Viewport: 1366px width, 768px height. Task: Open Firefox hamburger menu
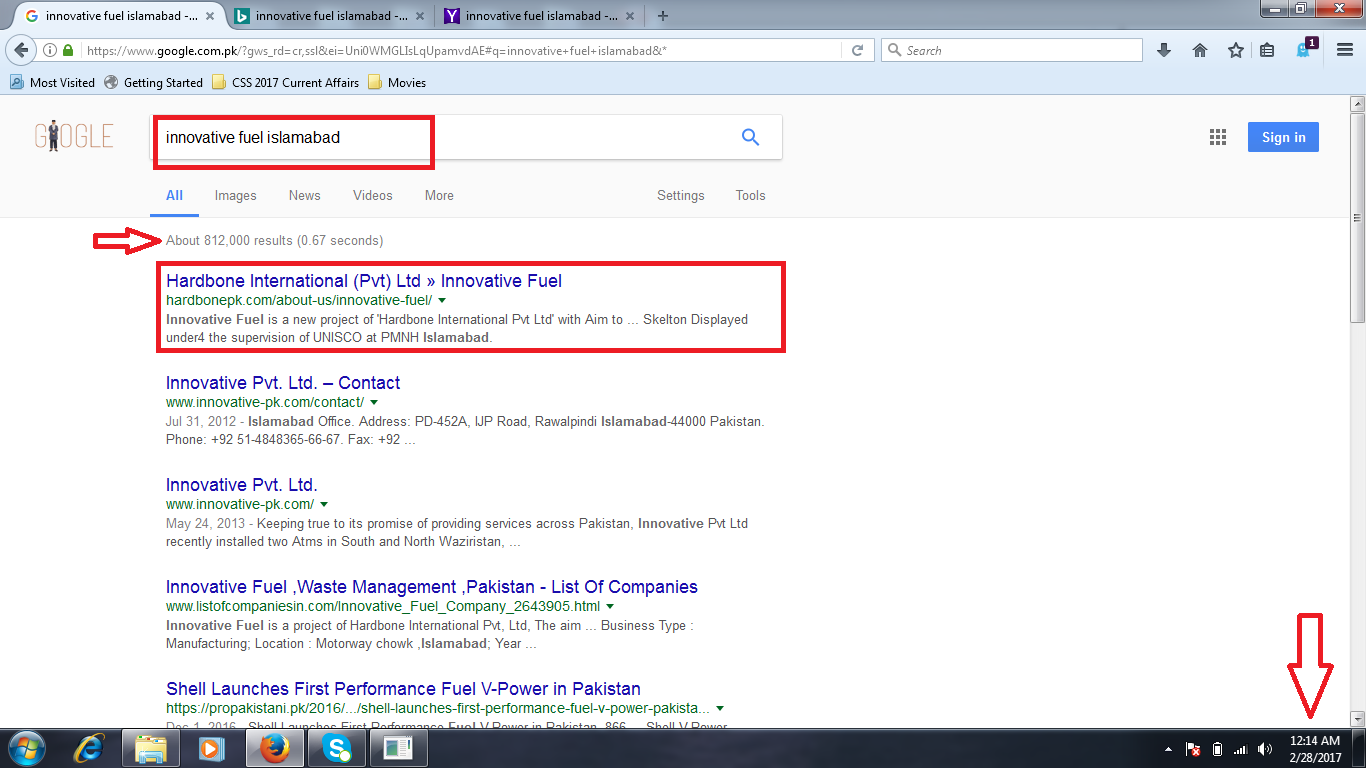coord(1345,50)
